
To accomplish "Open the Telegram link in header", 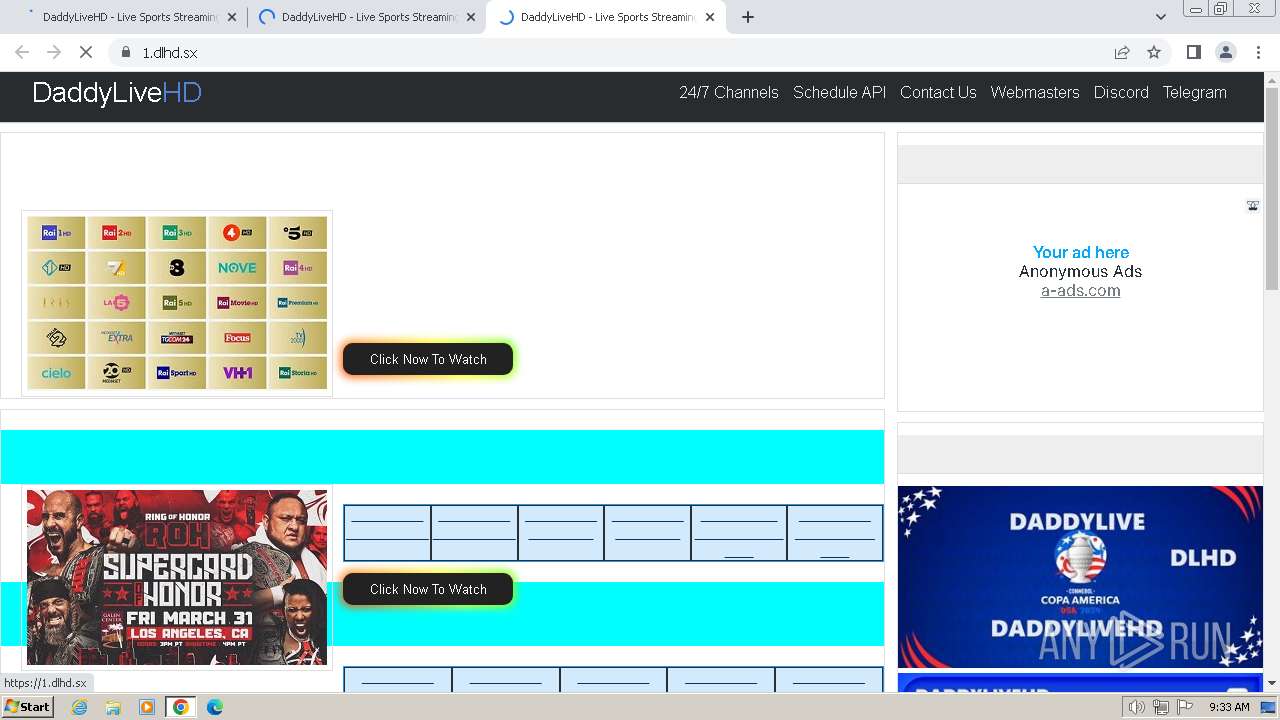I will coord(1194,92).
